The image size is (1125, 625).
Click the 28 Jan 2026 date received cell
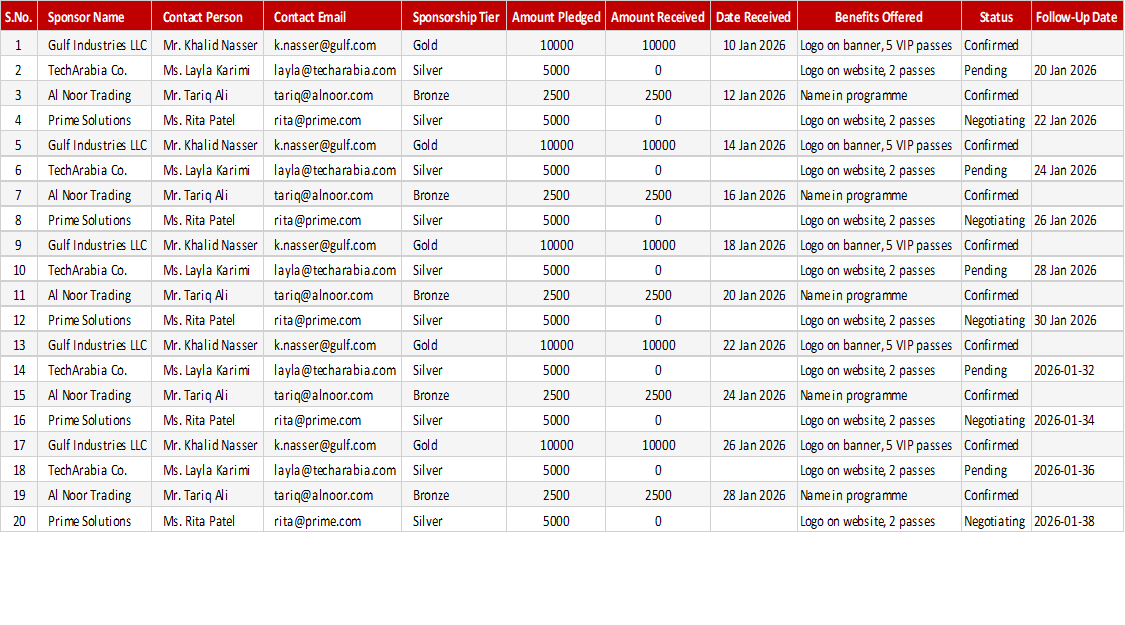[x=754, y=496]
